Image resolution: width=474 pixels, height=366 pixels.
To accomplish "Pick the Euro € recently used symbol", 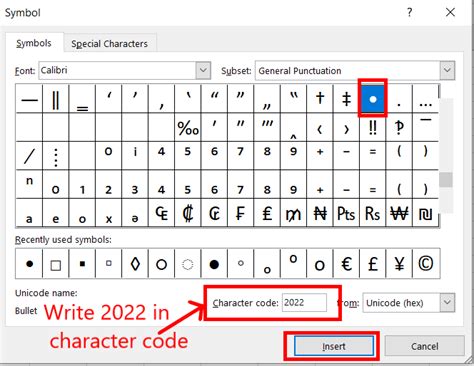I will point(346,264).
